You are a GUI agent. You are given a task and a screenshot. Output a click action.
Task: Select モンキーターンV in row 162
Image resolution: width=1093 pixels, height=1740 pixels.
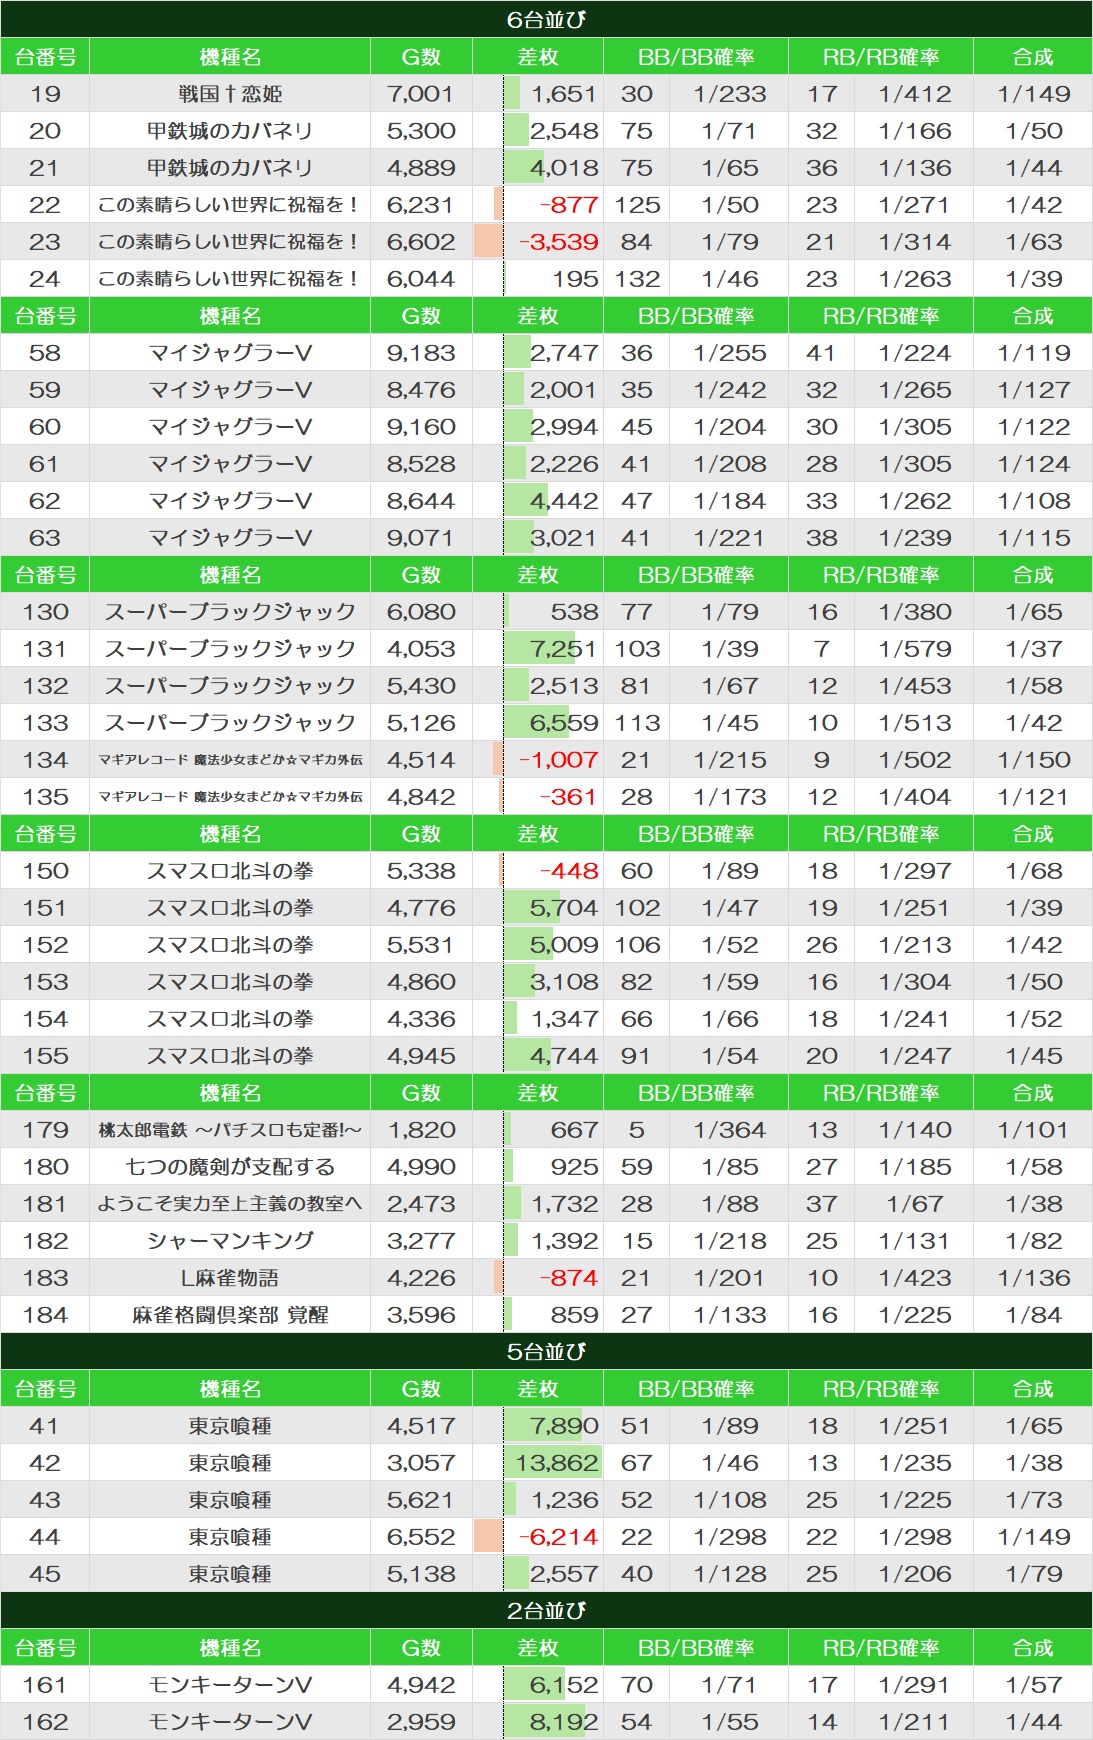click(x=230, y=1722)
